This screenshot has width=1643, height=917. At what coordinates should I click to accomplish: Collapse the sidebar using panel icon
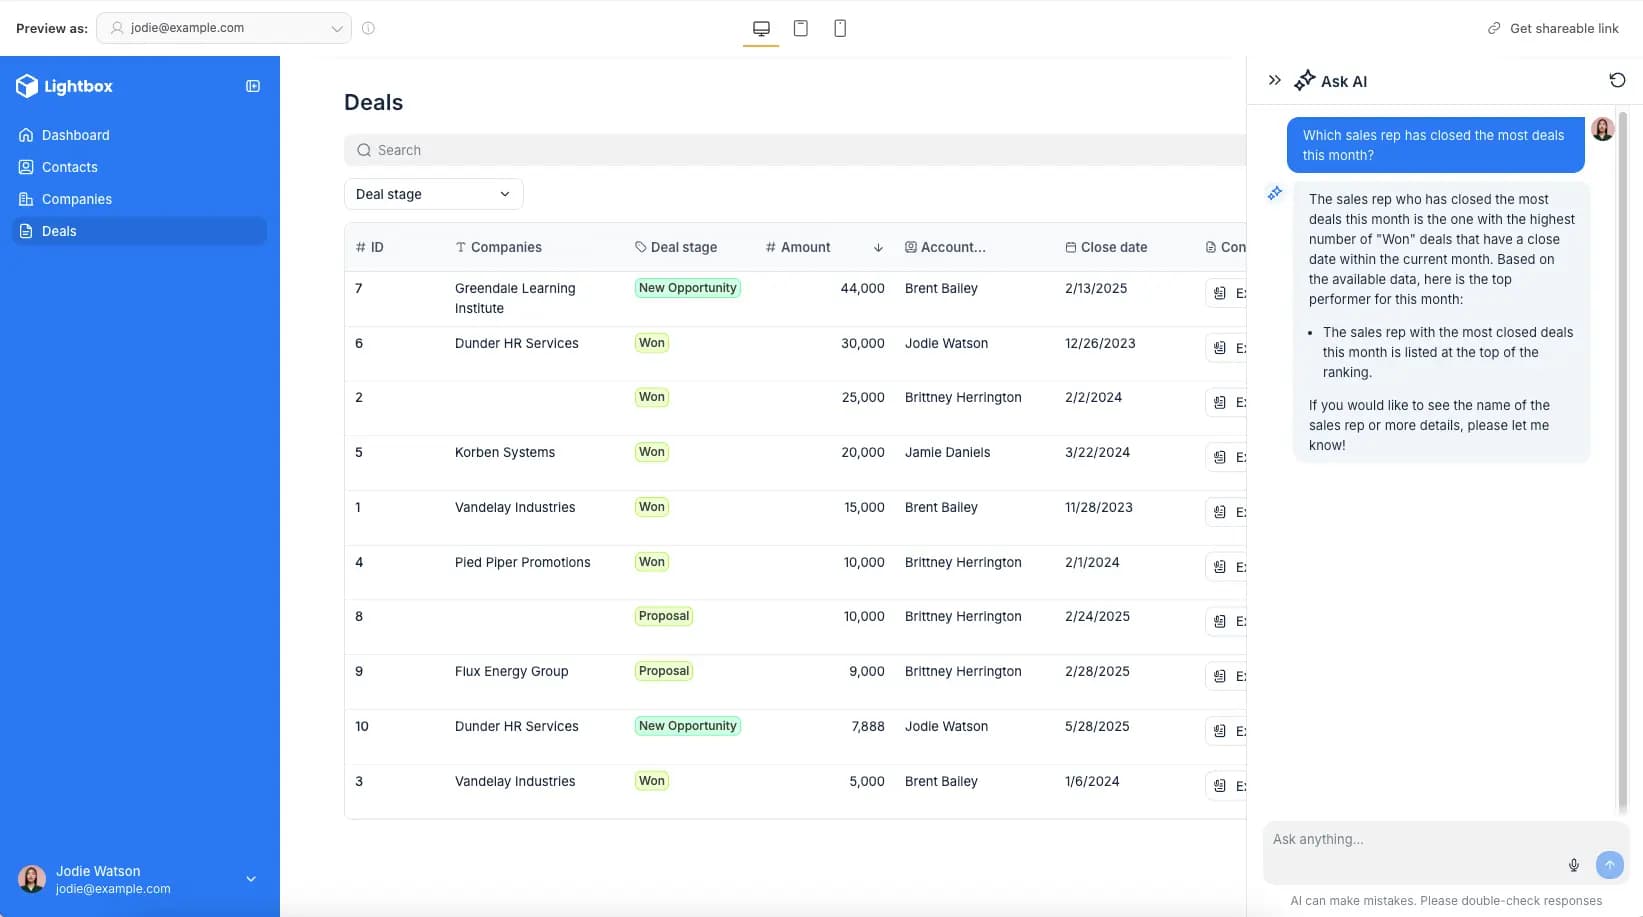253,86
